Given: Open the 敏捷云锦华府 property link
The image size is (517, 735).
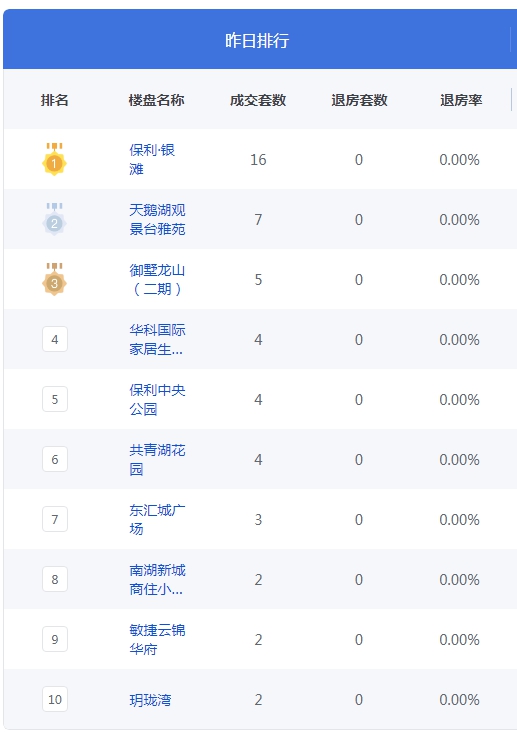Looking at the screenshot, I should coord(157,639).
